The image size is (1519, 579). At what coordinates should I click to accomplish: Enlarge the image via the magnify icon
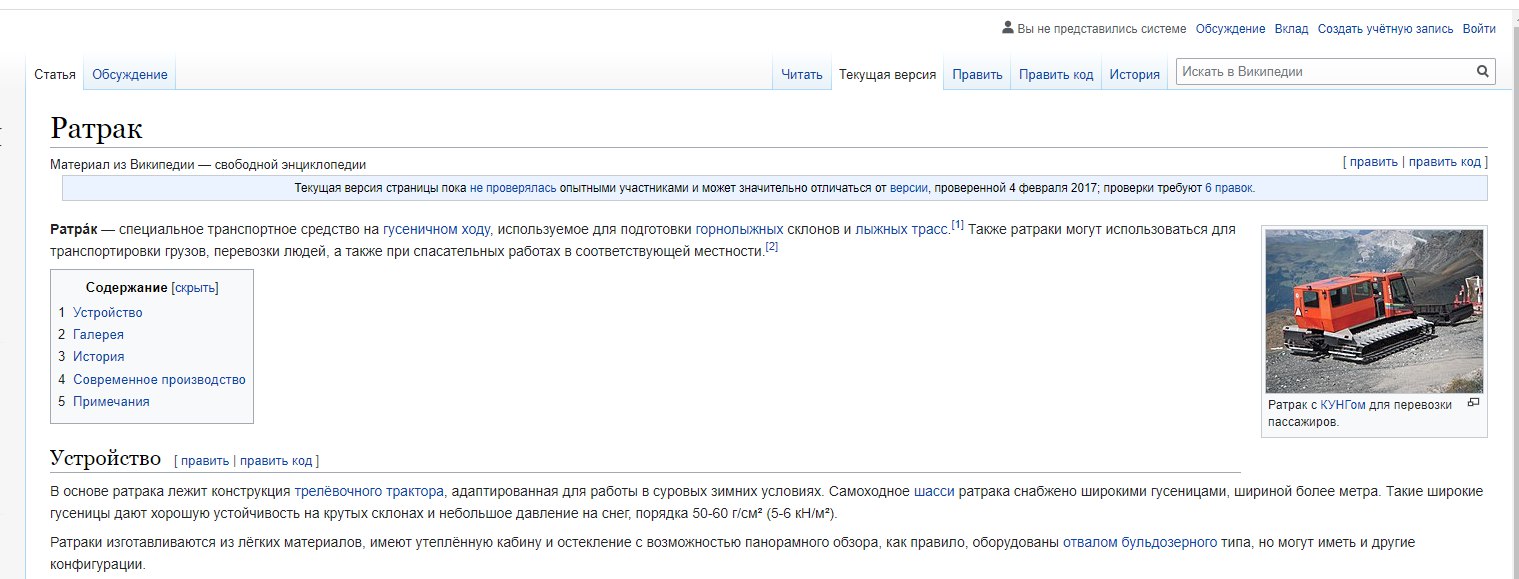1473,403
